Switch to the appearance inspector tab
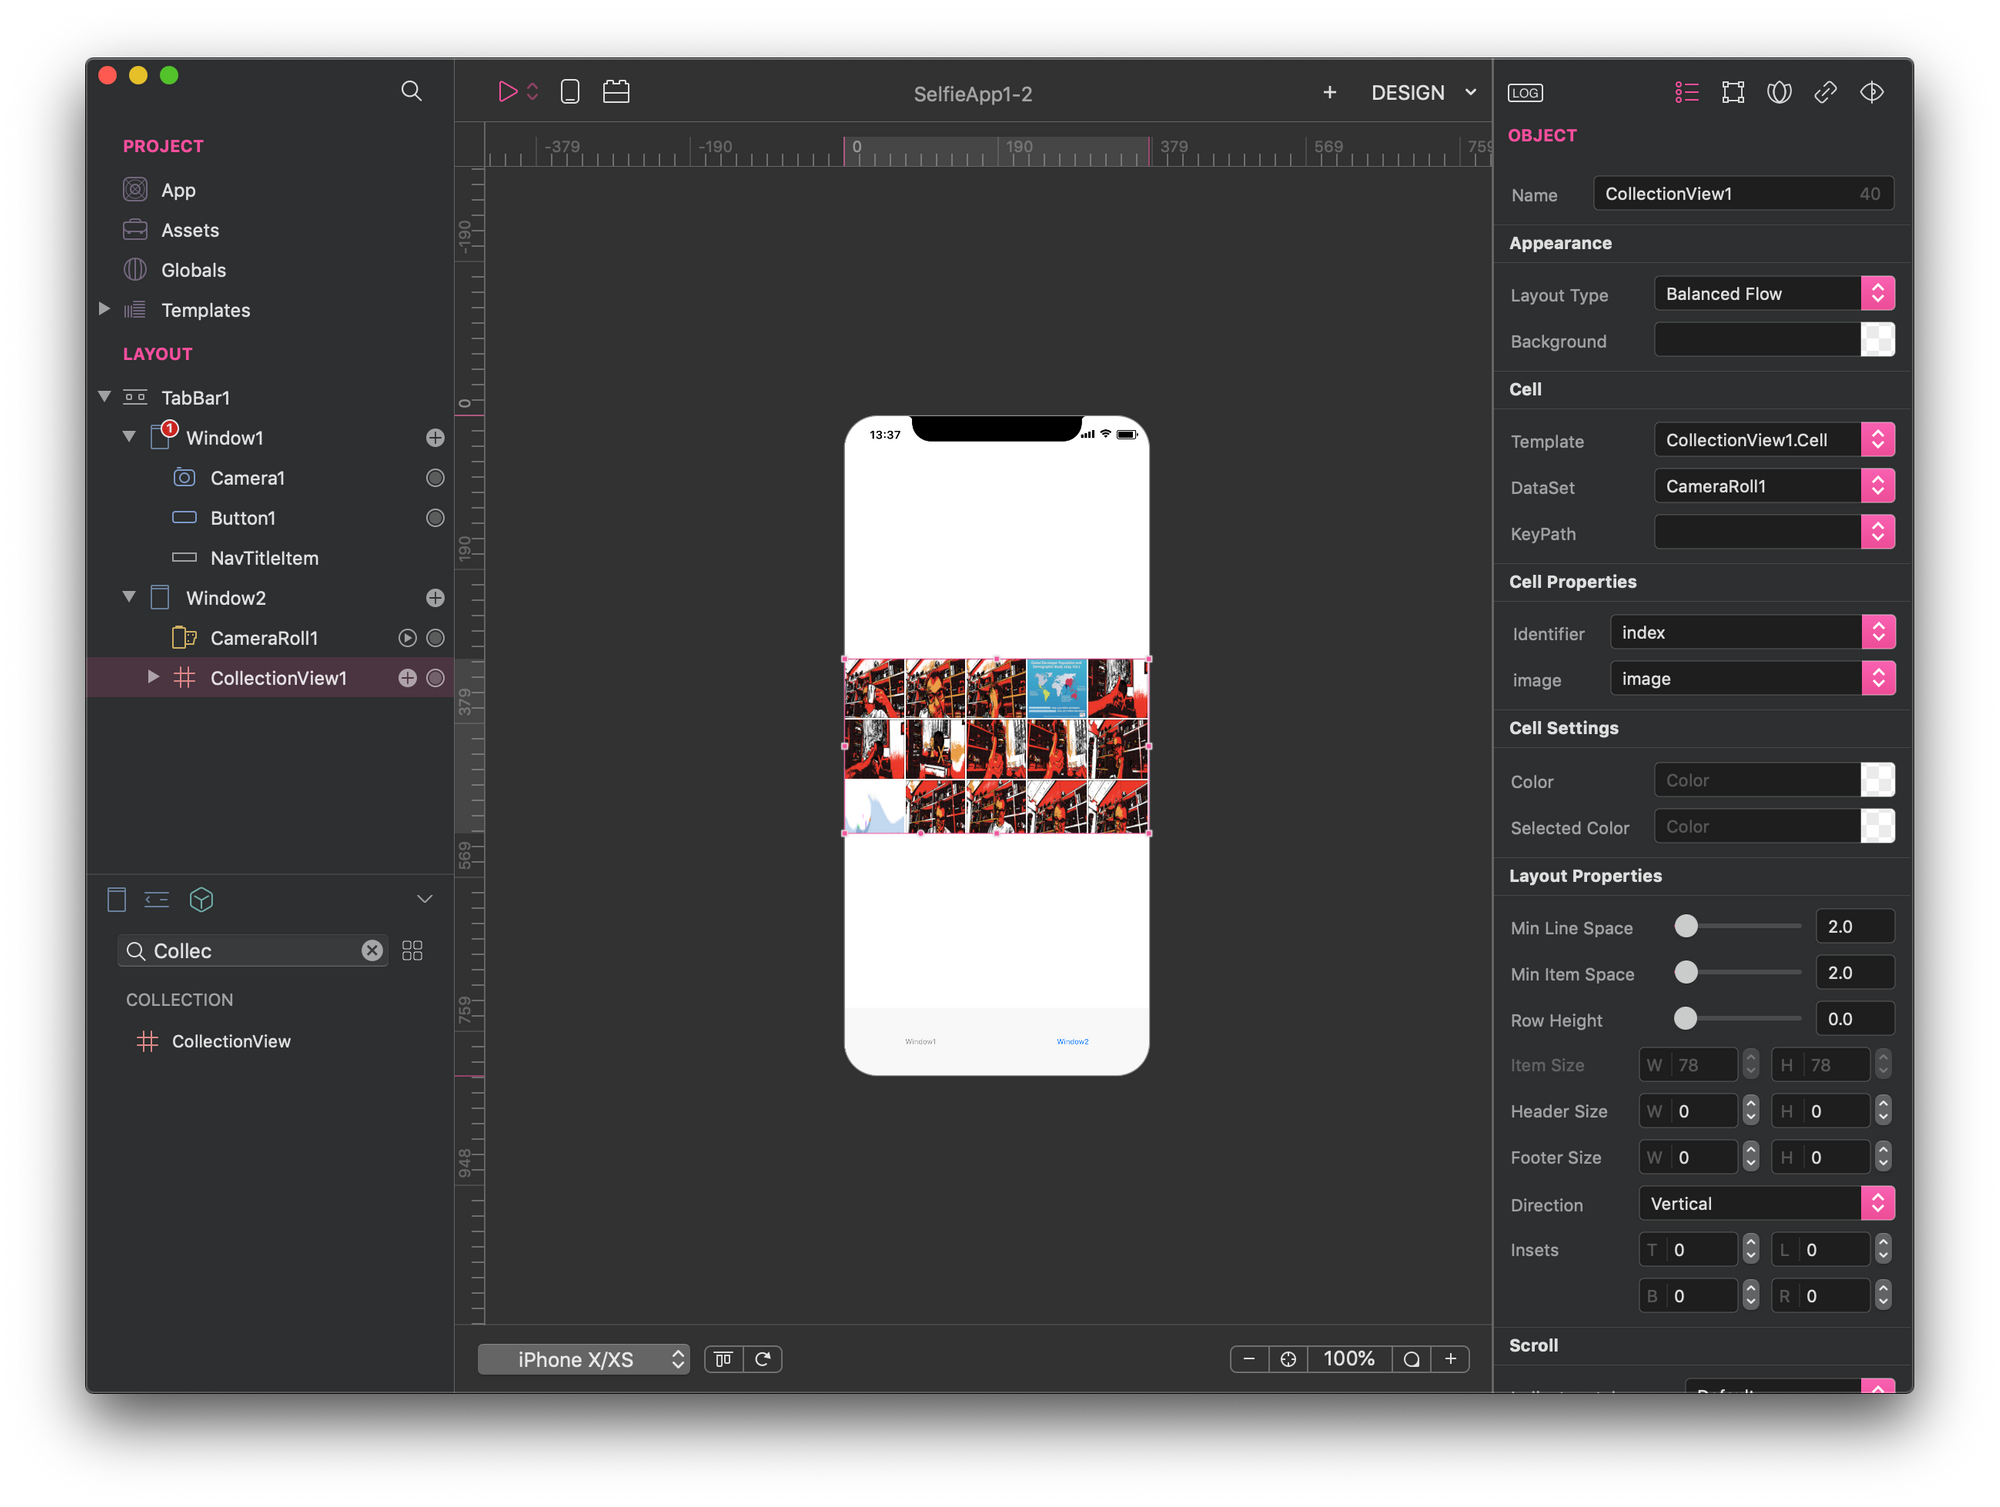The height and width of the screenshot is (1507, 2000). tap(1779, 92)
